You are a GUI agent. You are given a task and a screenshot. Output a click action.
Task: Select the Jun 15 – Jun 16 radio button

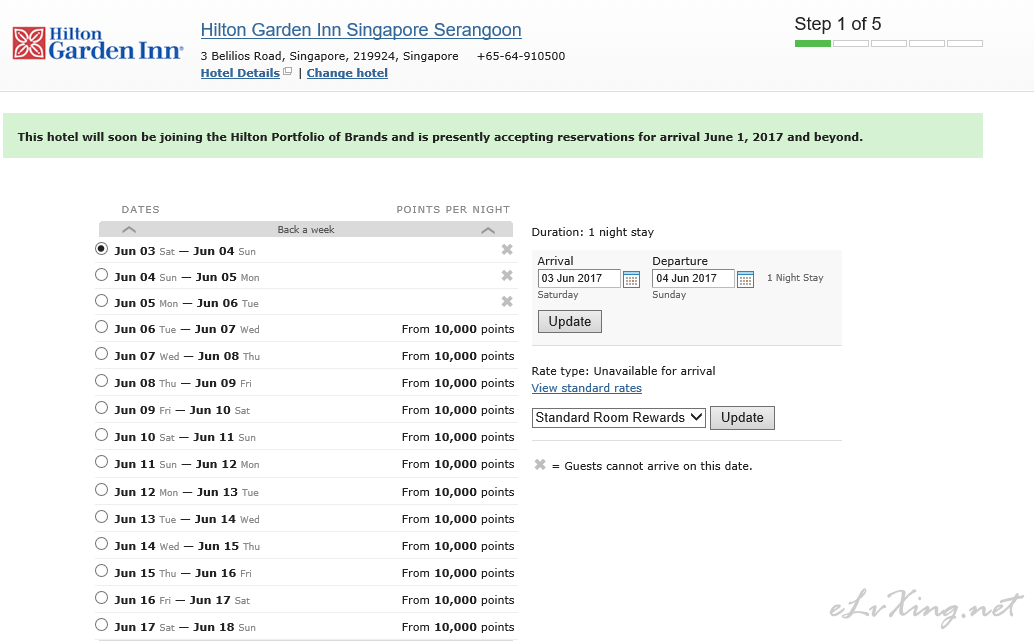(x=101, y=570)
